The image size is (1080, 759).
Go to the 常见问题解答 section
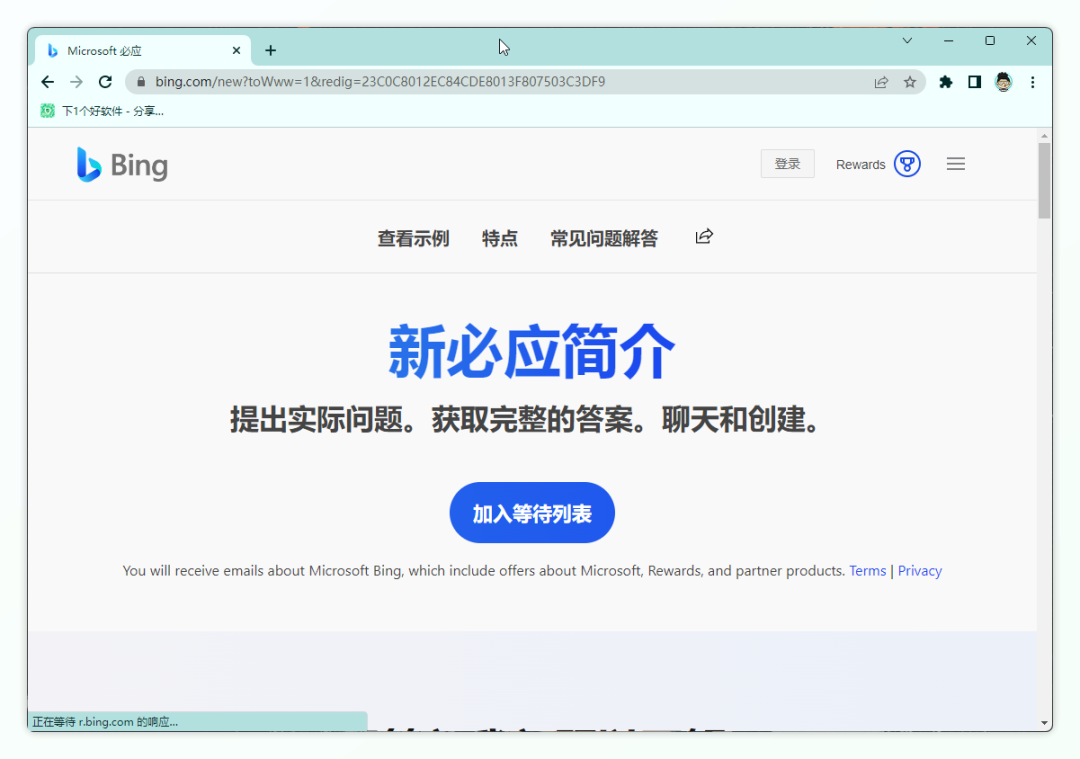point(604,238)
